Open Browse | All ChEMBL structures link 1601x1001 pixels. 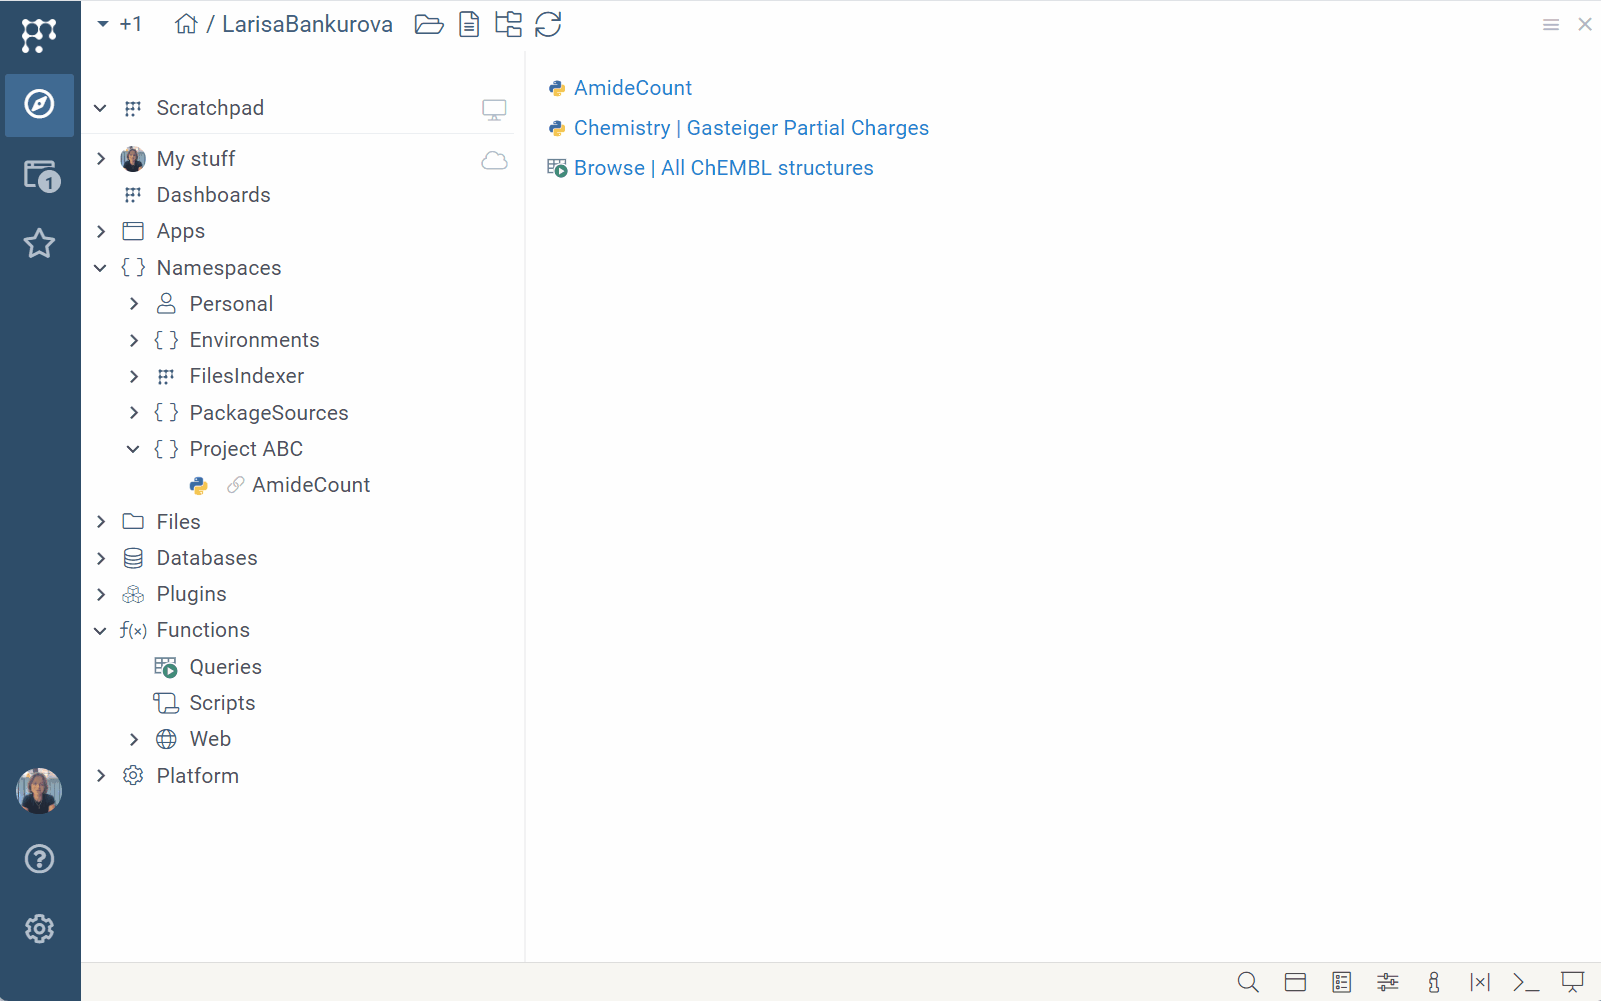(x=723, y=168)
